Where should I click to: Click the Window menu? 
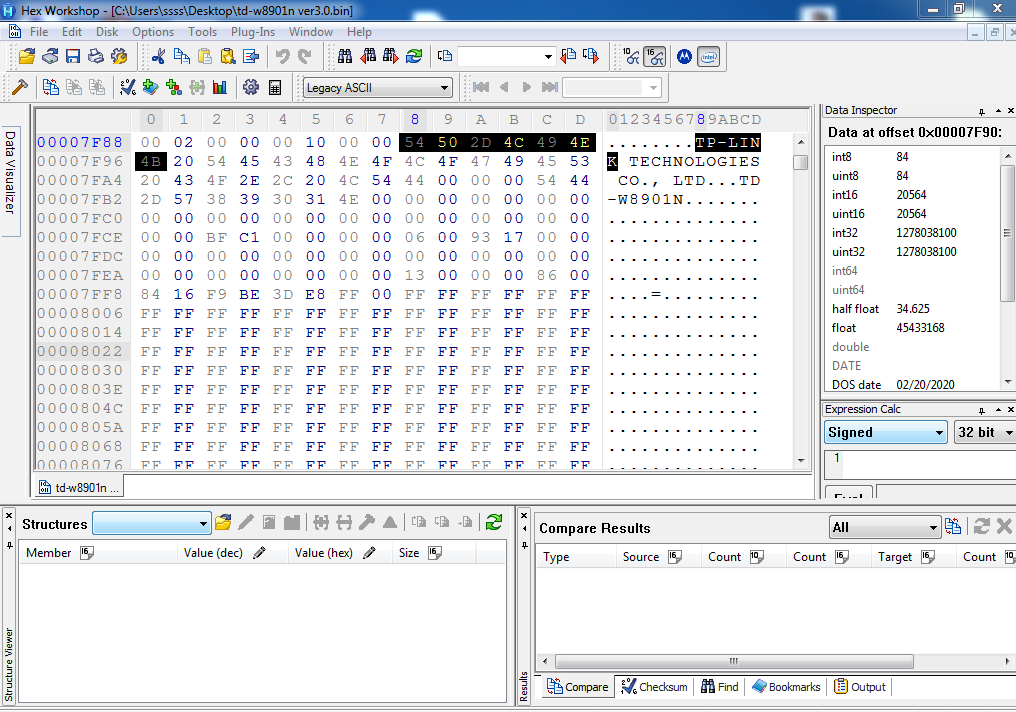[310, 32]
